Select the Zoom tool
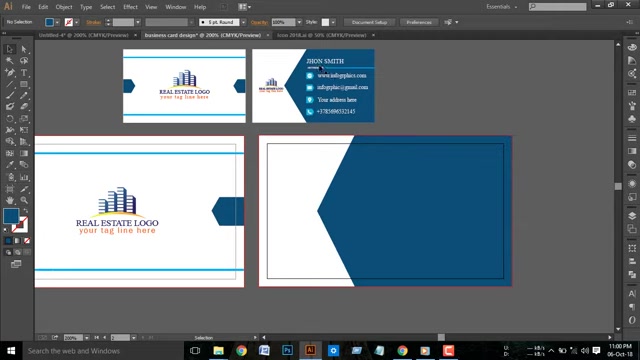 [x=24, y=200]
